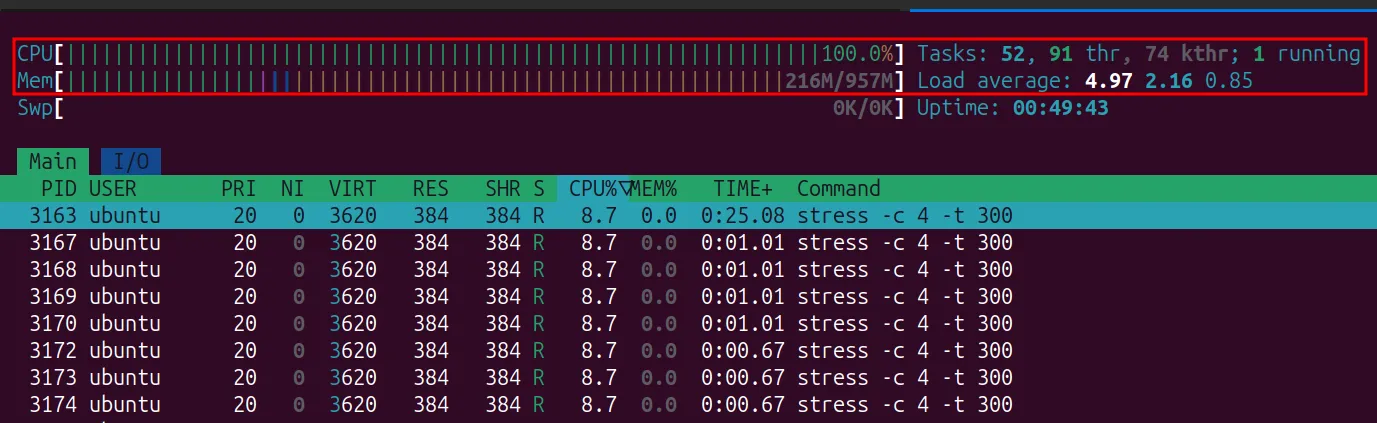The image size is (1377, 423).
Task: Click the PID cell reading 3169
Action: [53, 296]
